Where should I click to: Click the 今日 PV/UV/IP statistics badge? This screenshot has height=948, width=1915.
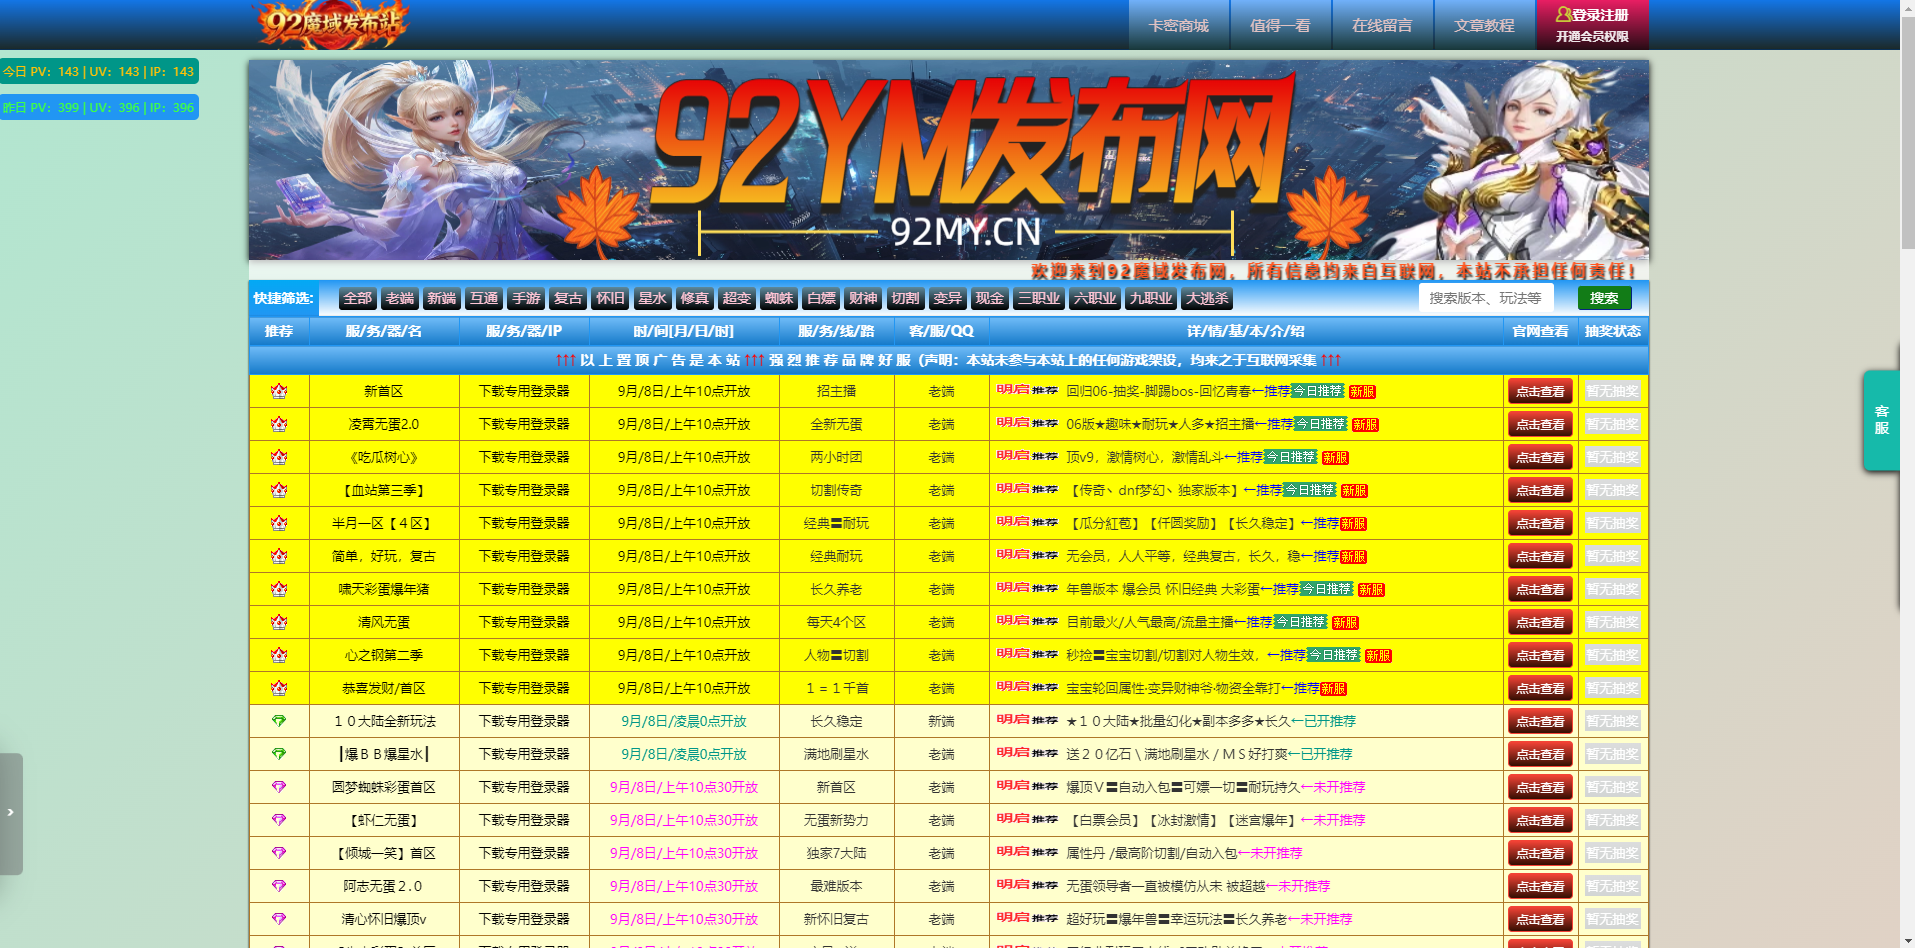(99, 71)
